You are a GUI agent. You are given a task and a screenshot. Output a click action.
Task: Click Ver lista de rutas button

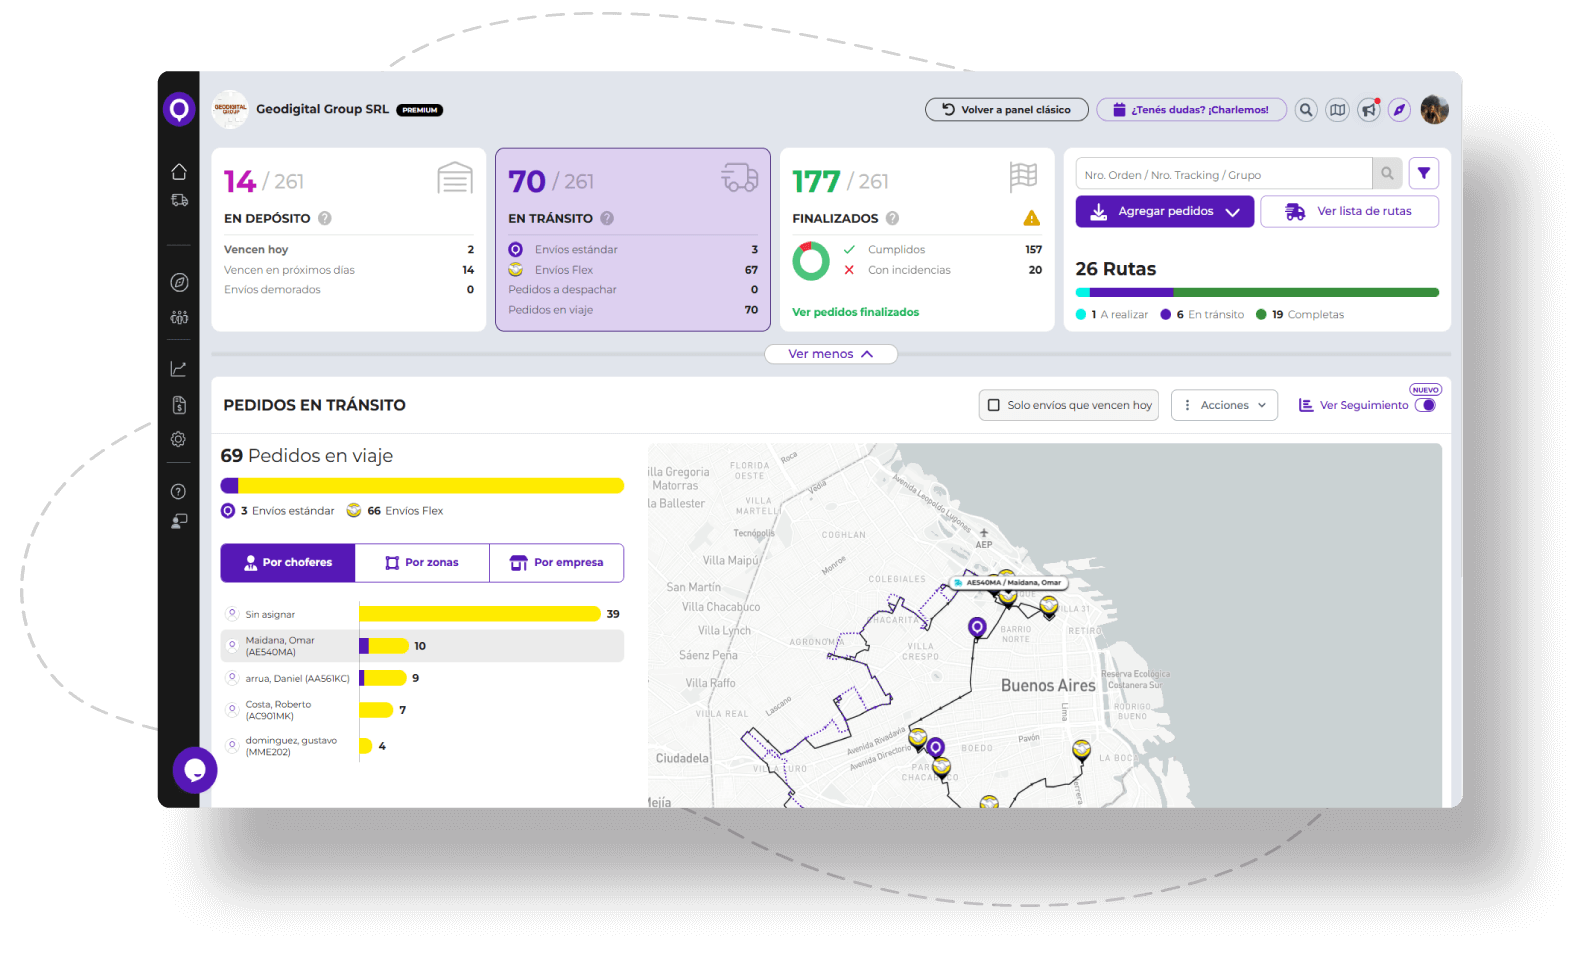(1349, 211)
